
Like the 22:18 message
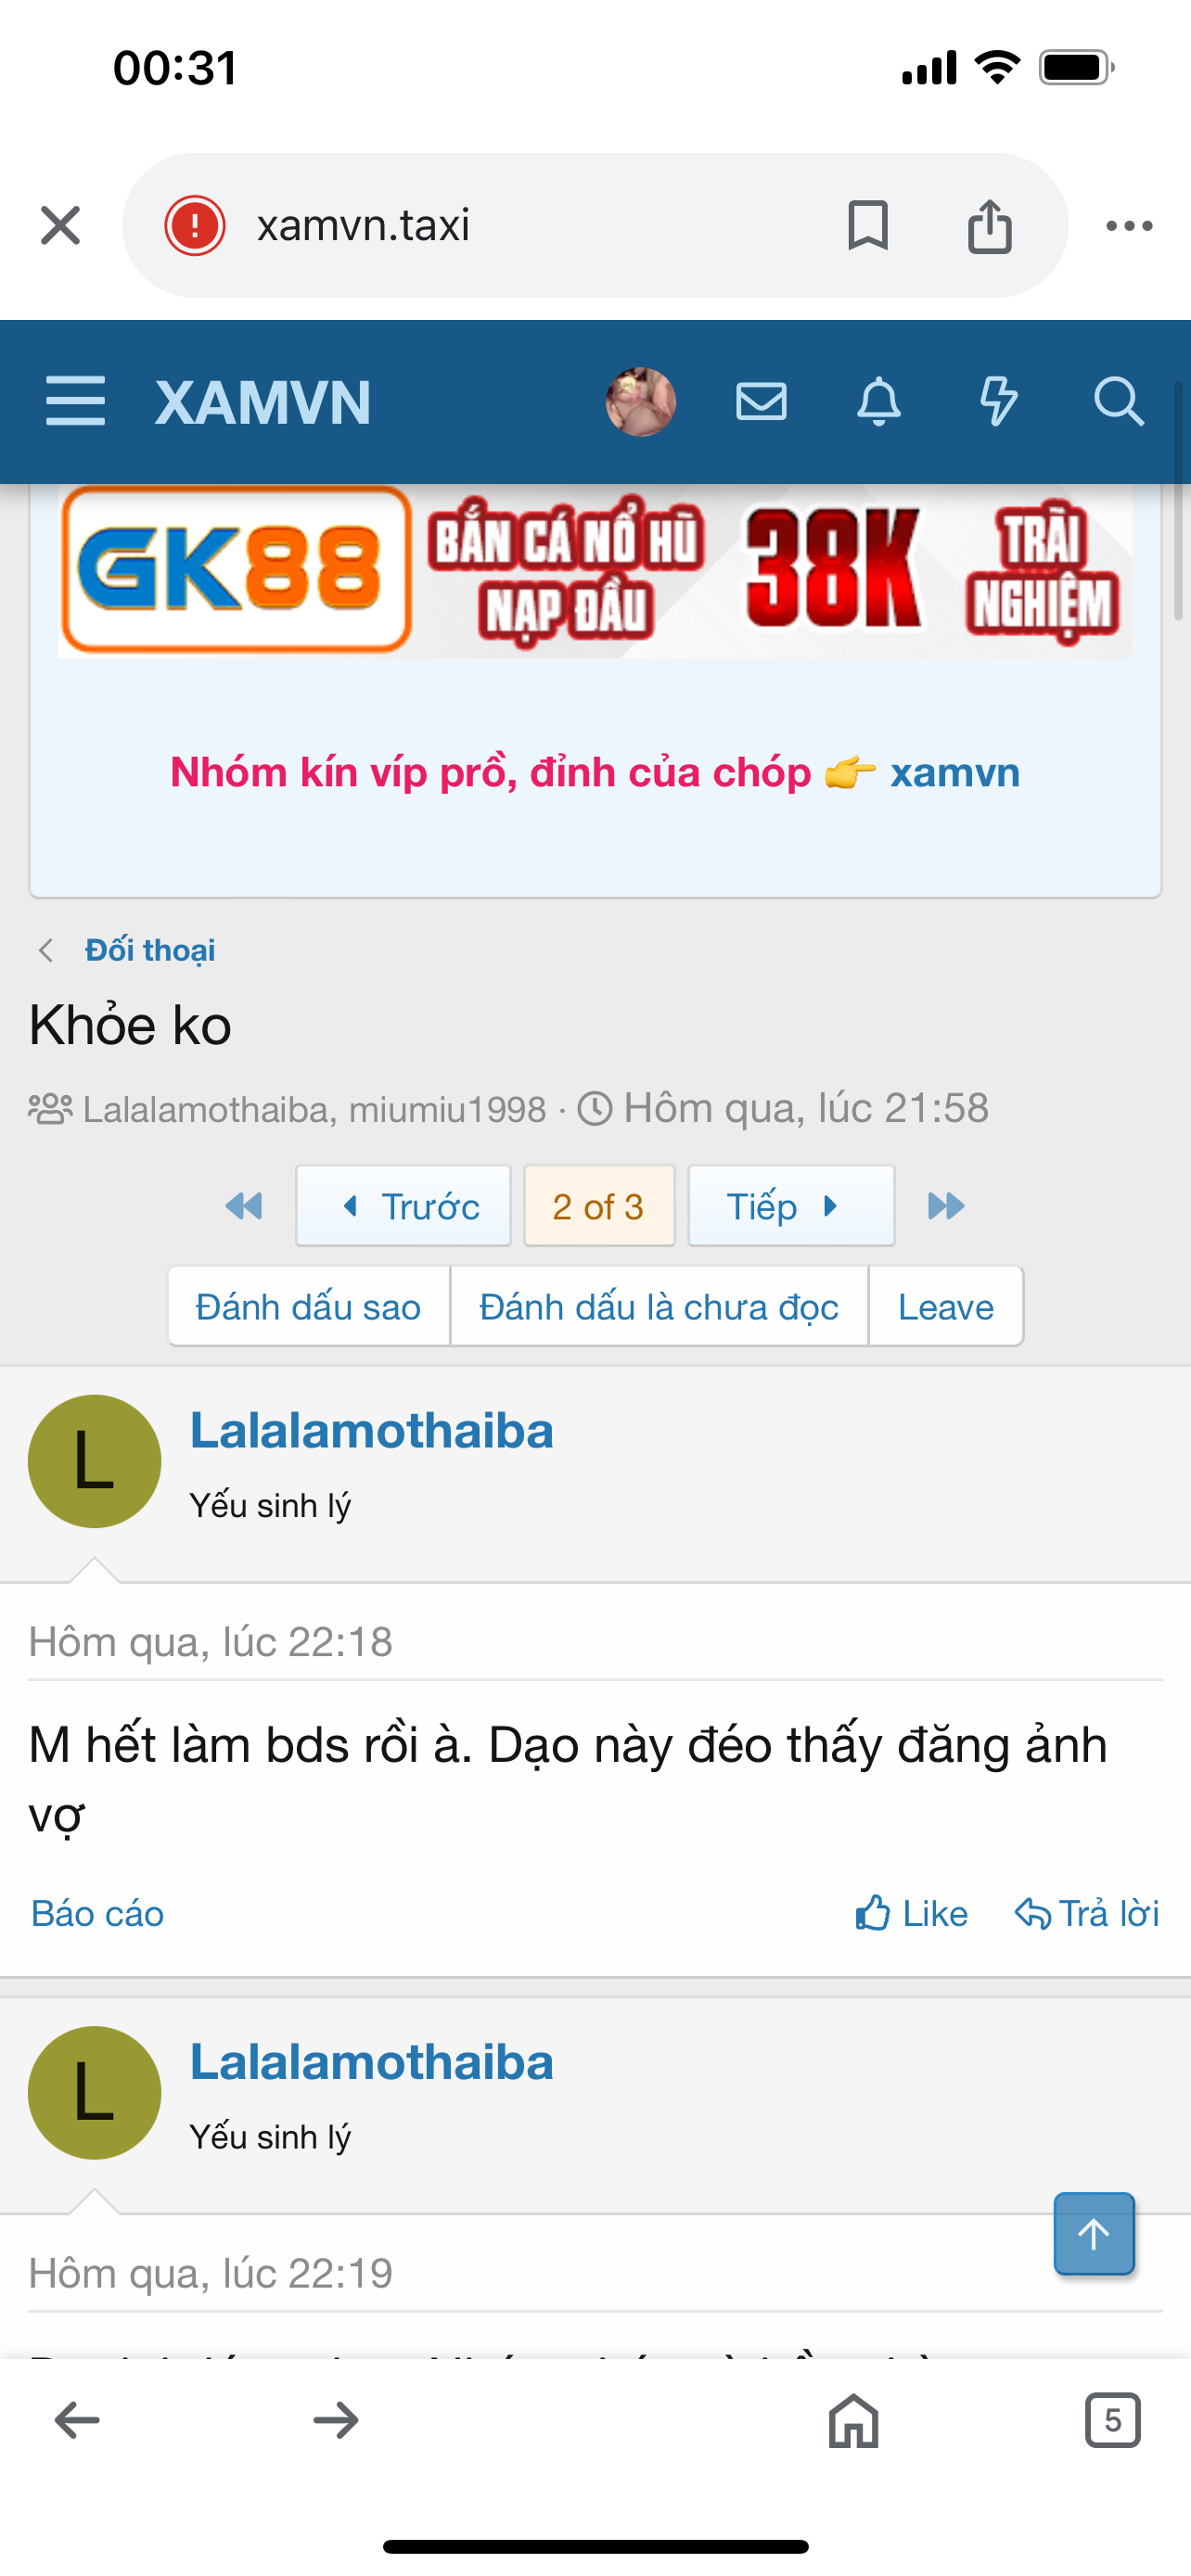912,1914
